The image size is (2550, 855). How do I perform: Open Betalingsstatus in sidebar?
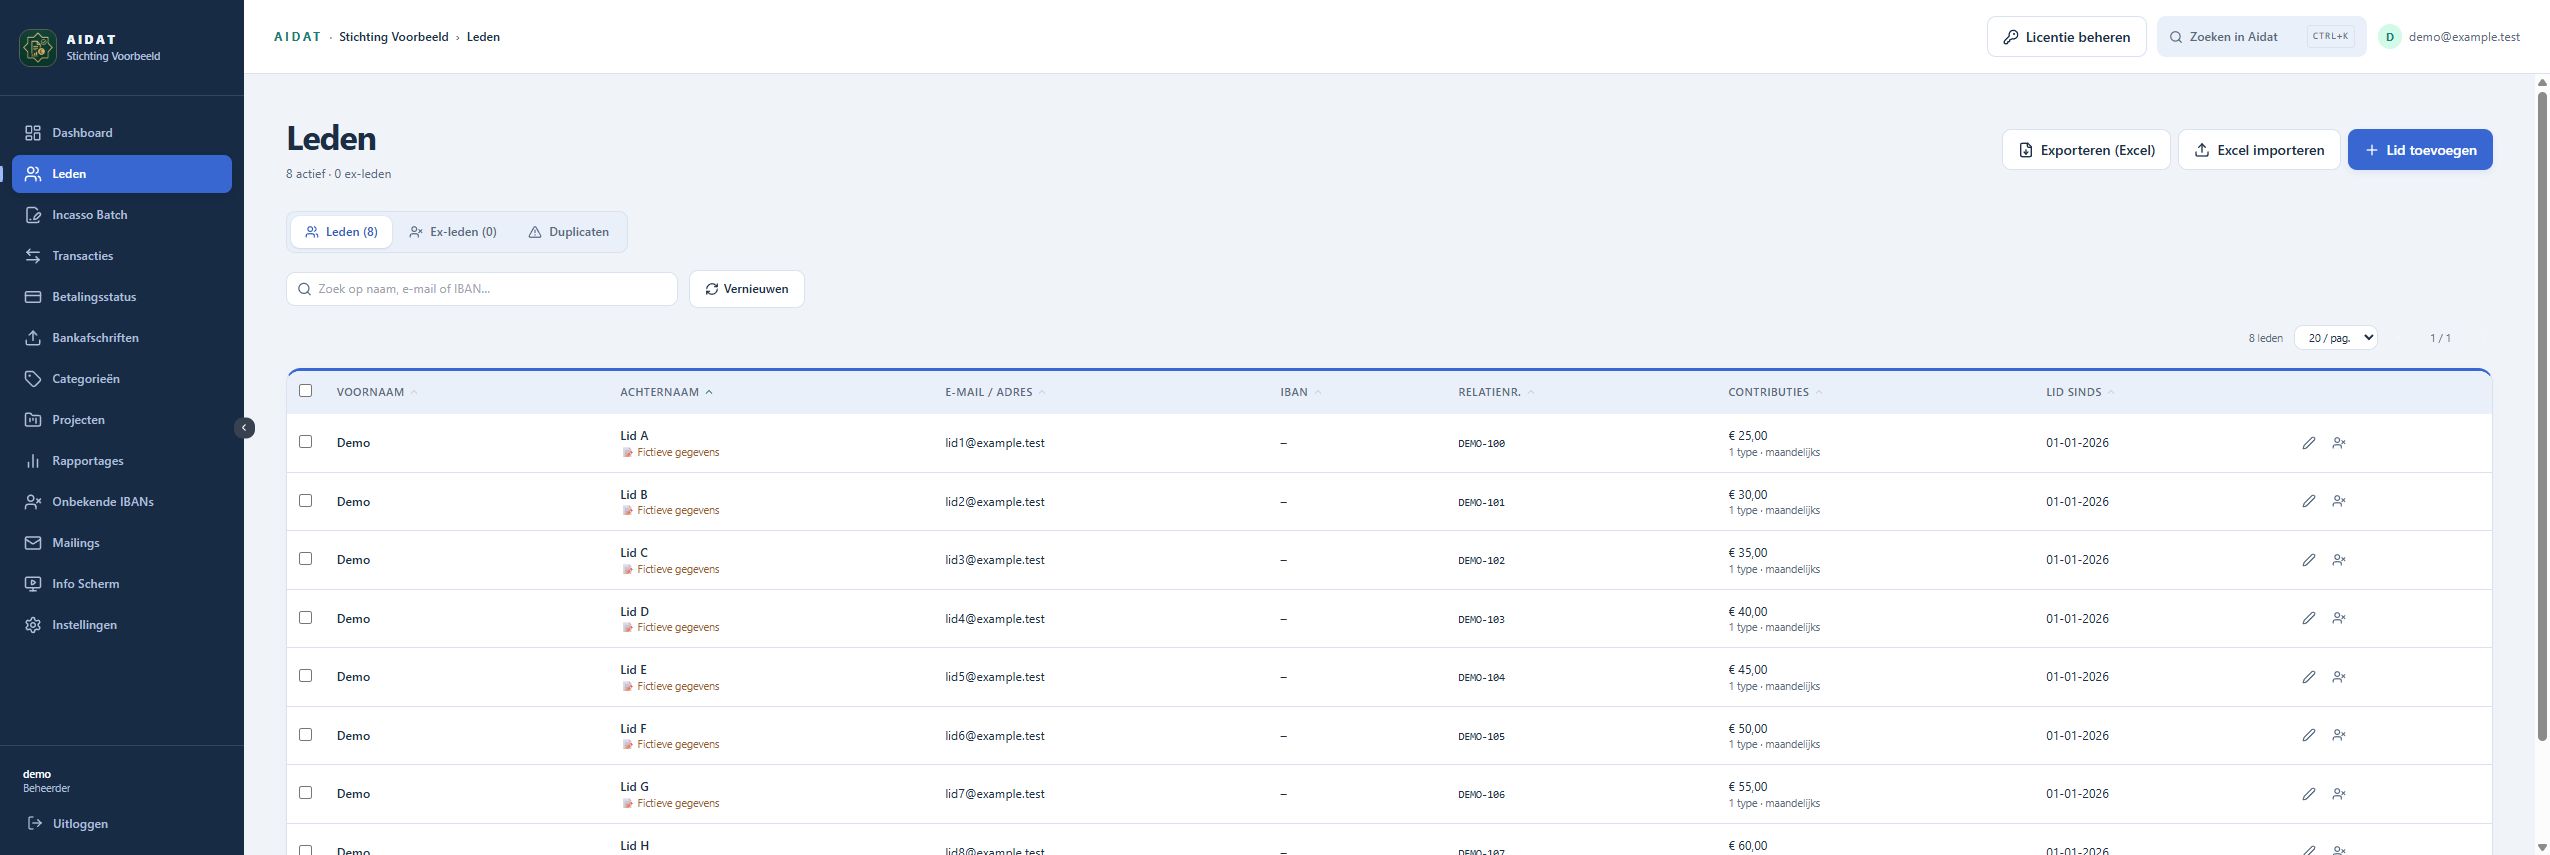tap(122, 297)
